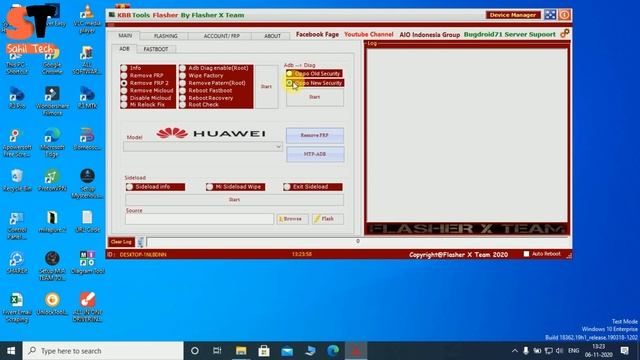Open ProtonVPN desktop shortcut
Viewport: 640px width, 360px height.
click(x=52, y=180)
